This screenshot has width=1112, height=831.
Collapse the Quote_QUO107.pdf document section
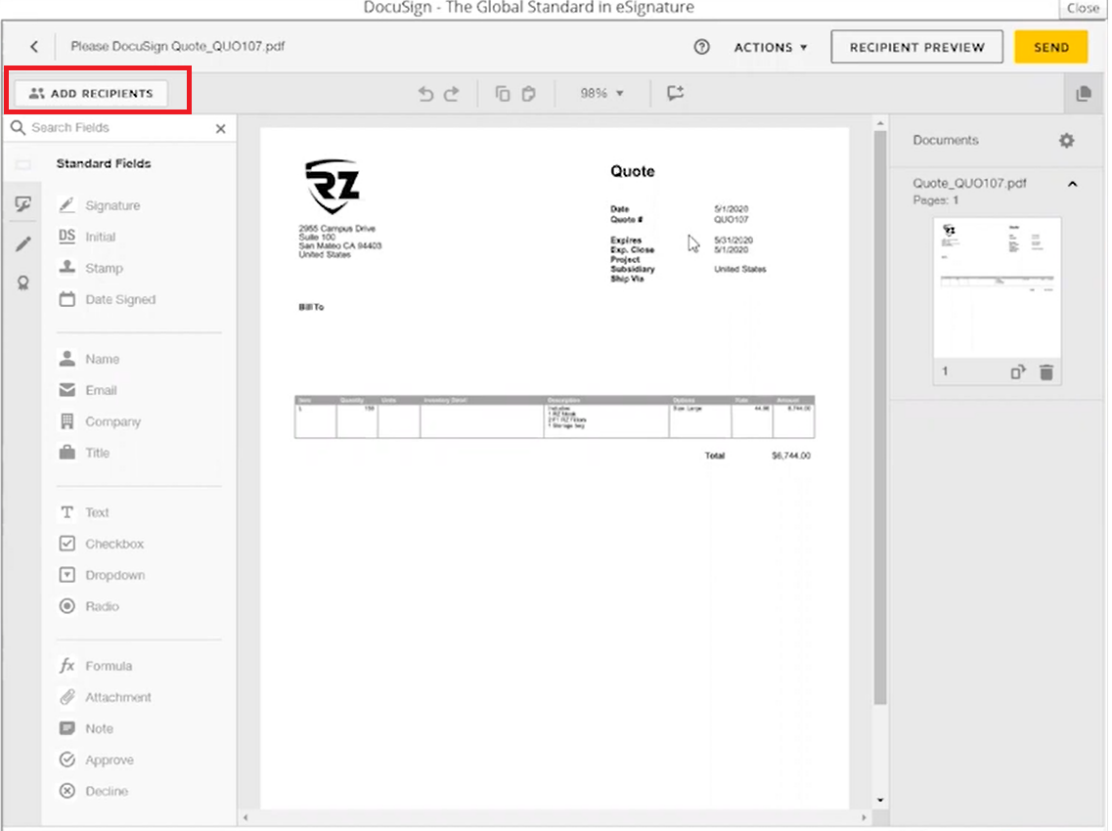pyautogui.click(x=1072, y=184)
